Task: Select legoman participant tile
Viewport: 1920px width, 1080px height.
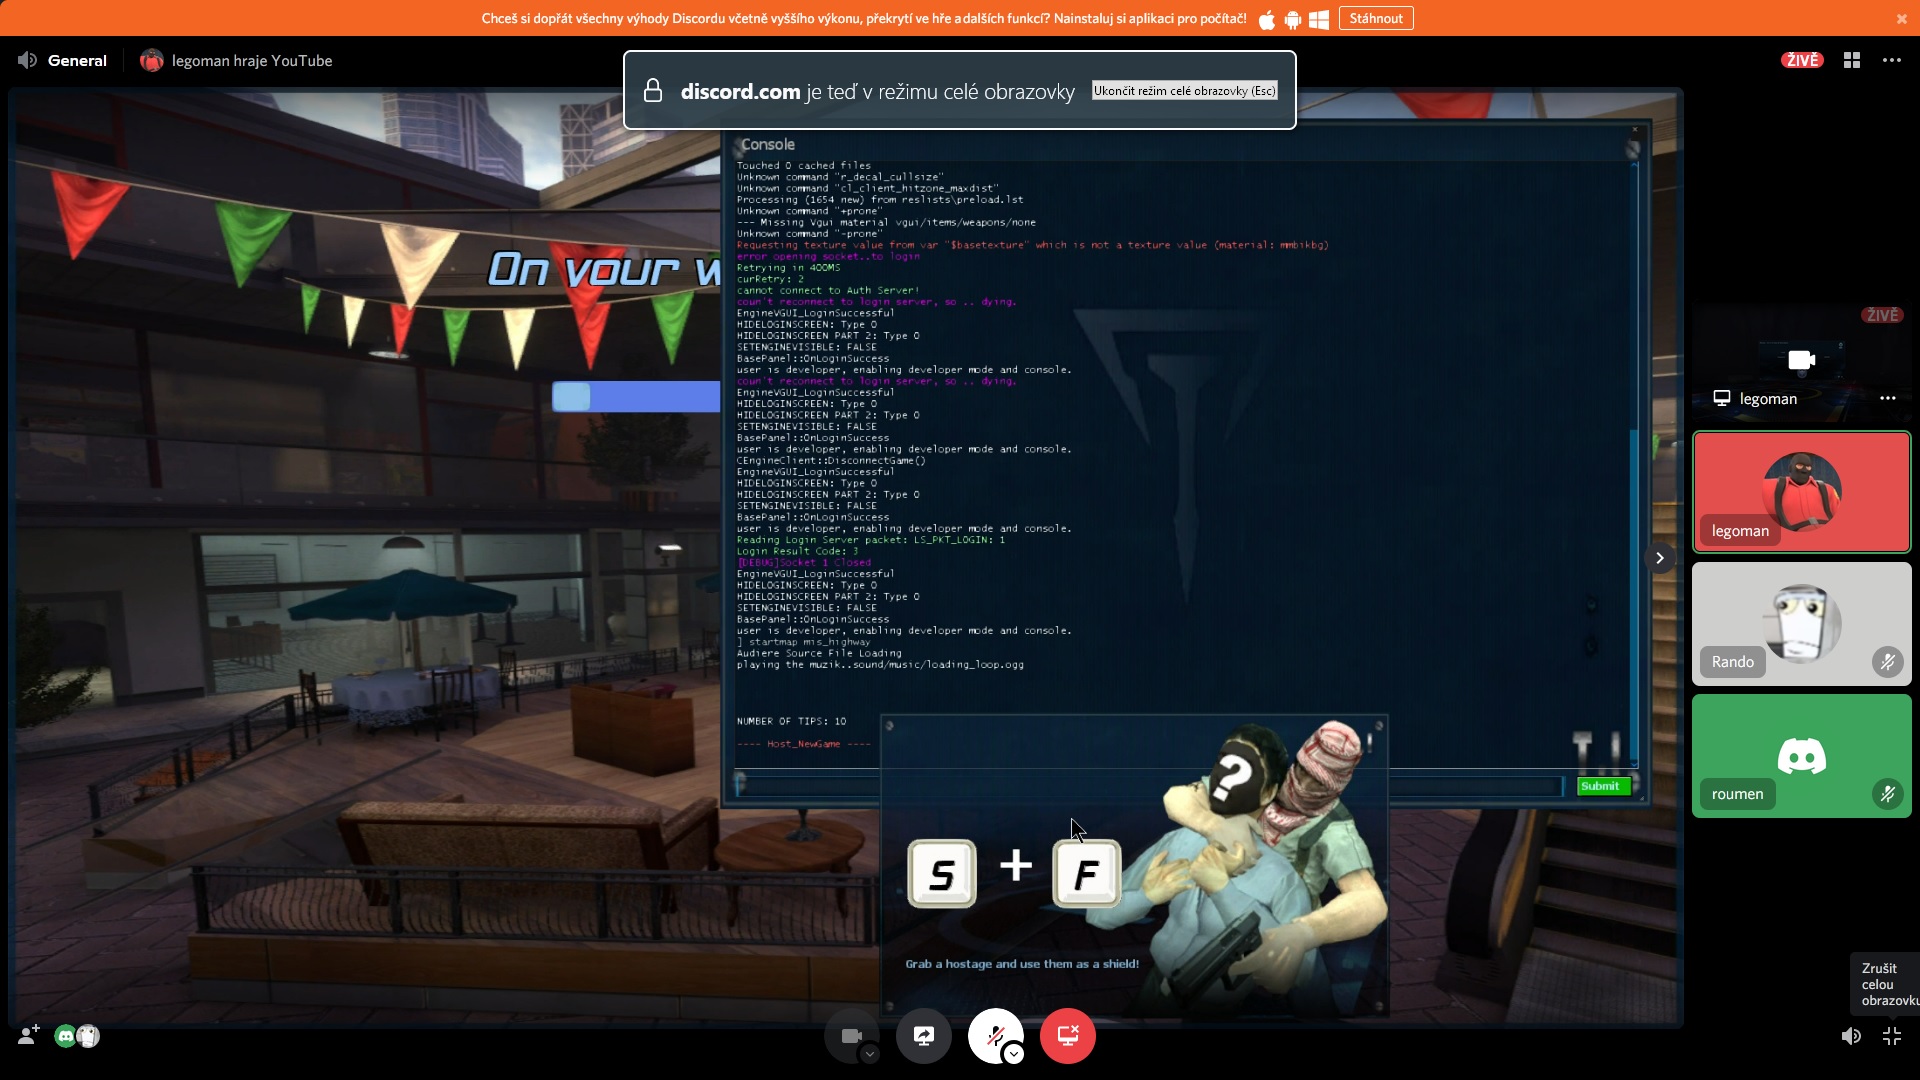Action: (1801, 492)
